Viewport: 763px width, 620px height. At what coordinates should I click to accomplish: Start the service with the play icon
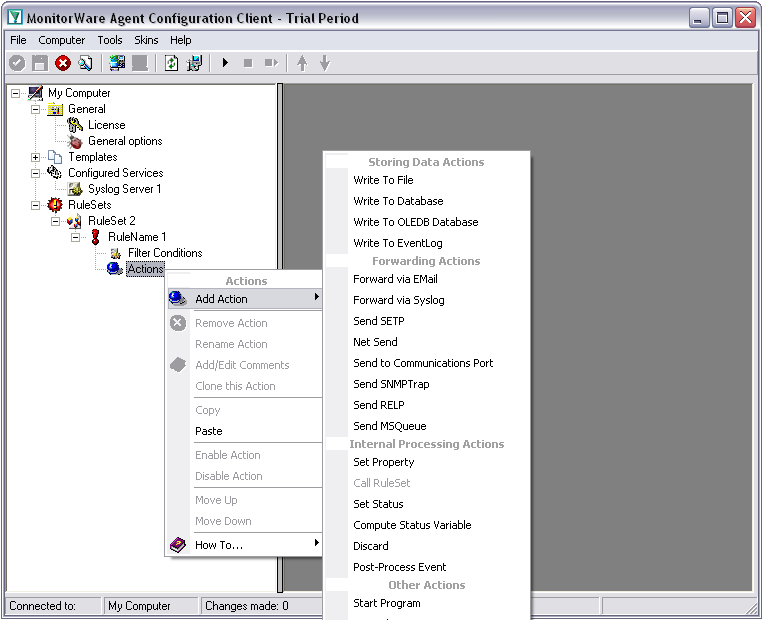click(x=225, y=63)
